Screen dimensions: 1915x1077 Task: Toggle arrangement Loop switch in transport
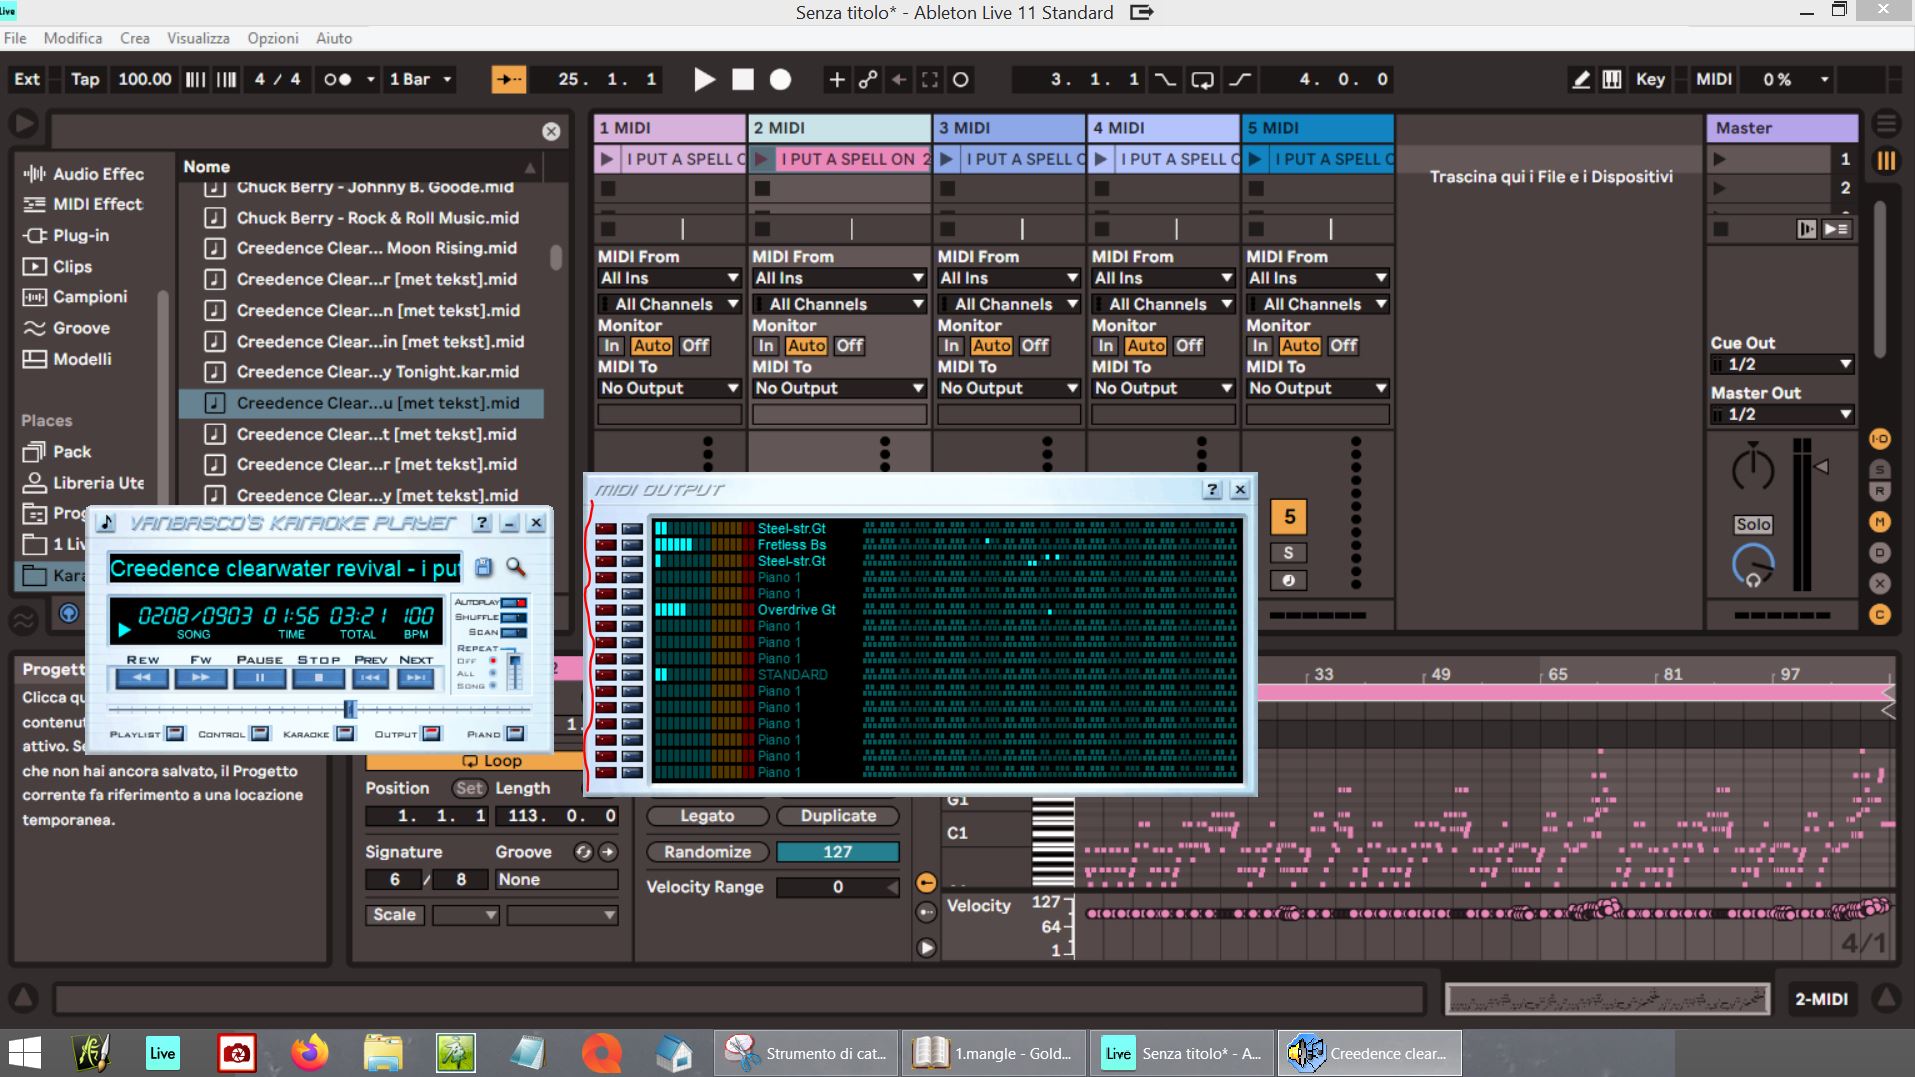point(1203,80)
